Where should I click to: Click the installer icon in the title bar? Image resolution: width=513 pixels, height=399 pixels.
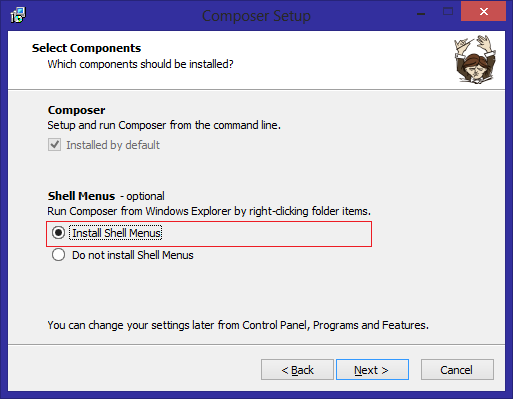(18, 15)
